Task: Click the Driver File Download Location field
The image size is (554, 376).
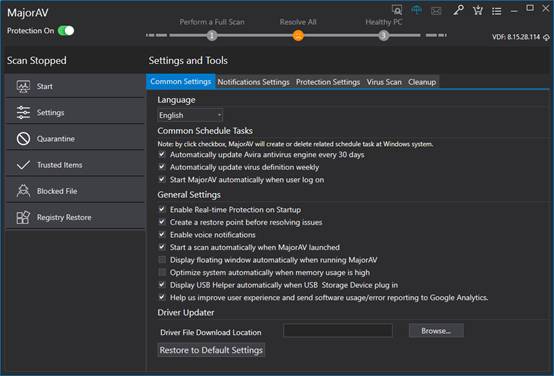Action: click(x=338, y=331)
